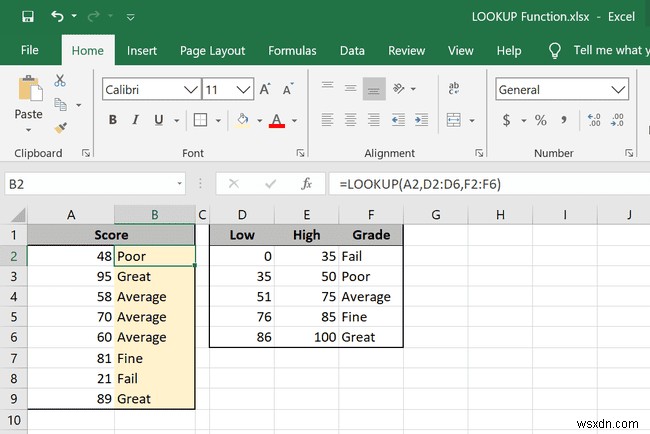
Task: Open the Font Color dropdown arrow
Action: pyautogui.click(x=295, y=121)
